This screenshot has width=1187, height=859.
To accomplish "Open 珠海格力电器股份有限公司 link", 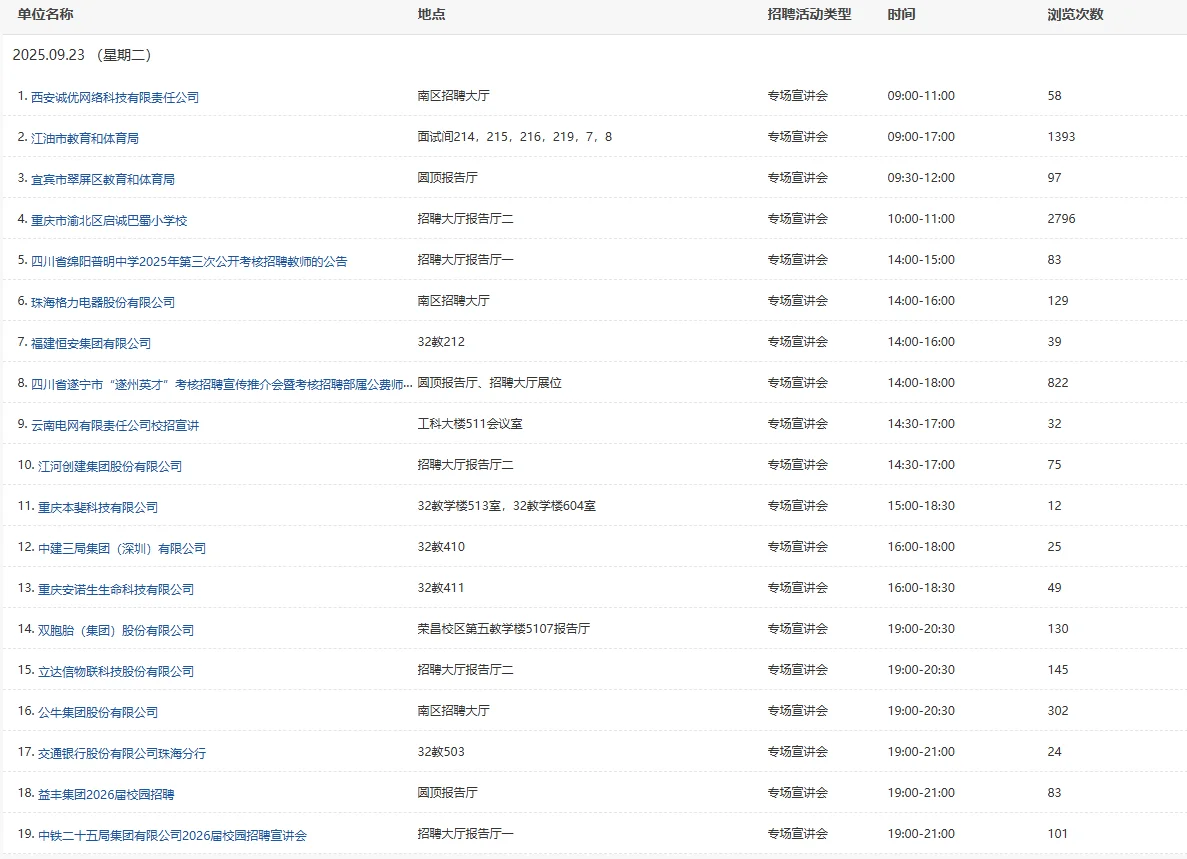I will click(x=103, y=302).
